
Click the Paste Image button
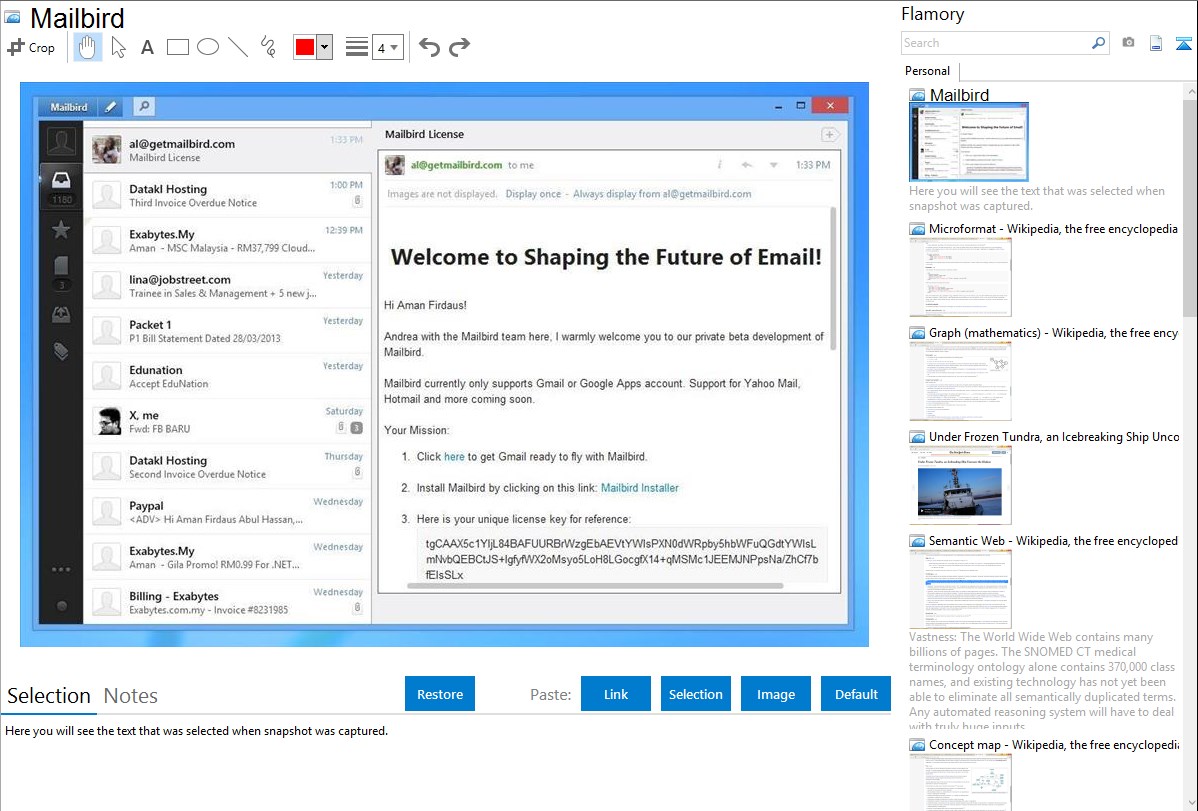coord(776,694)
